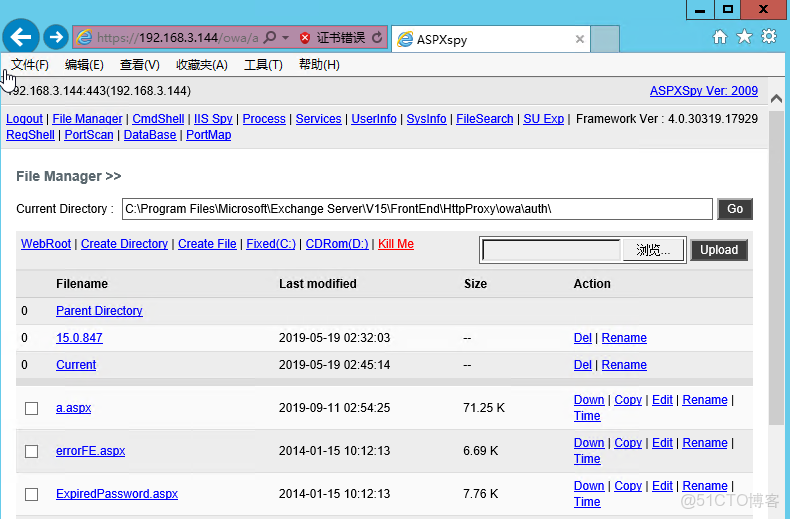Open Favorites star icon
The height and width of the screenshot is (519, 790).
click(x=744, y=36)
